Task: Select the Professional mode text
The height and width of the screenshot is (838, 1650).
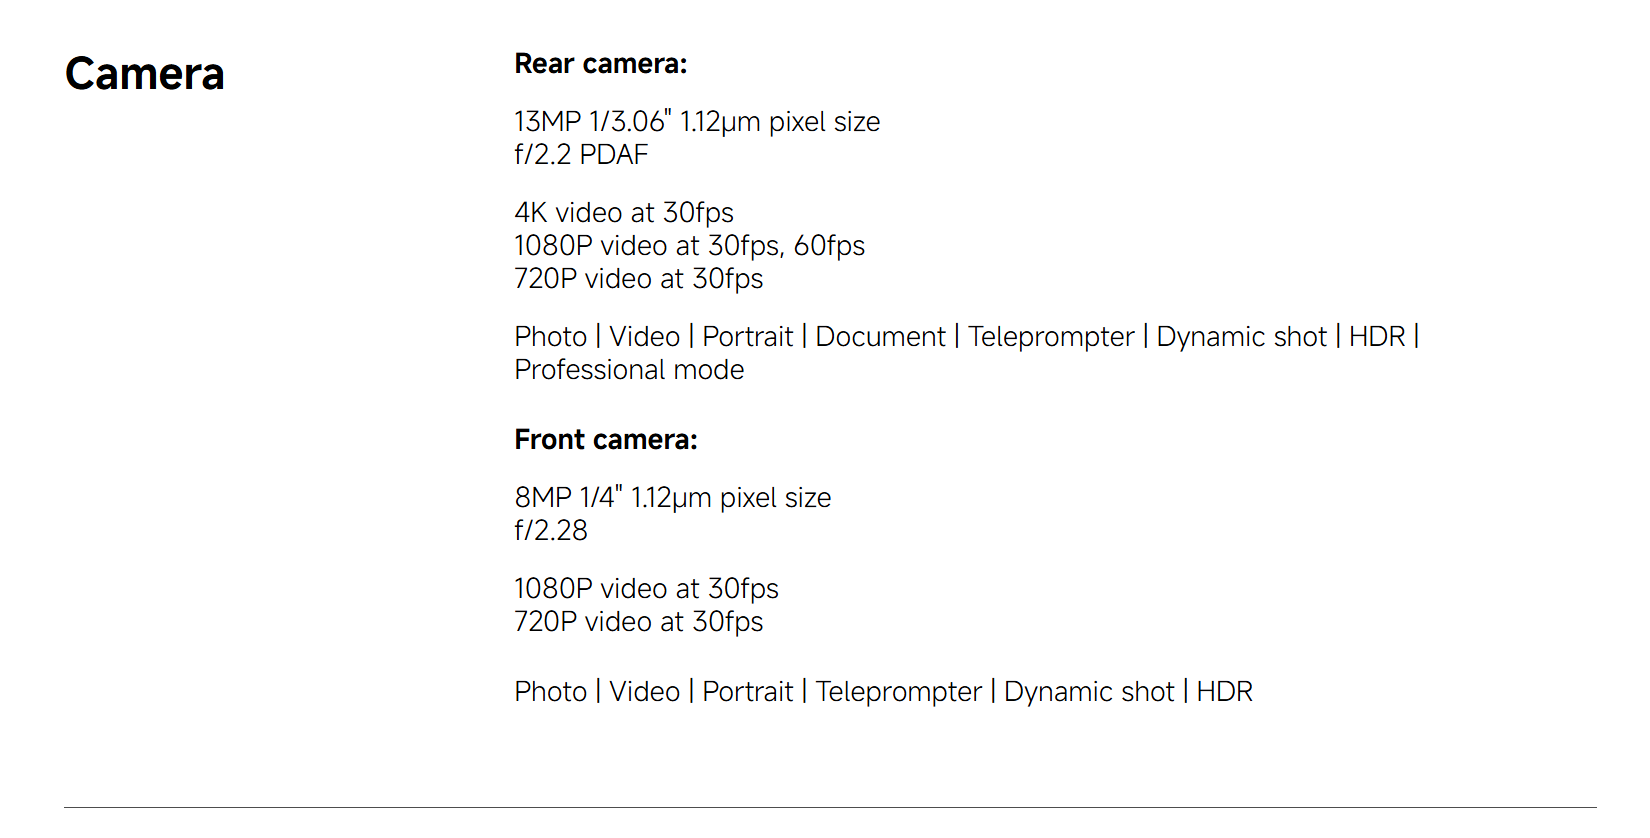Action: coord(629,370)
